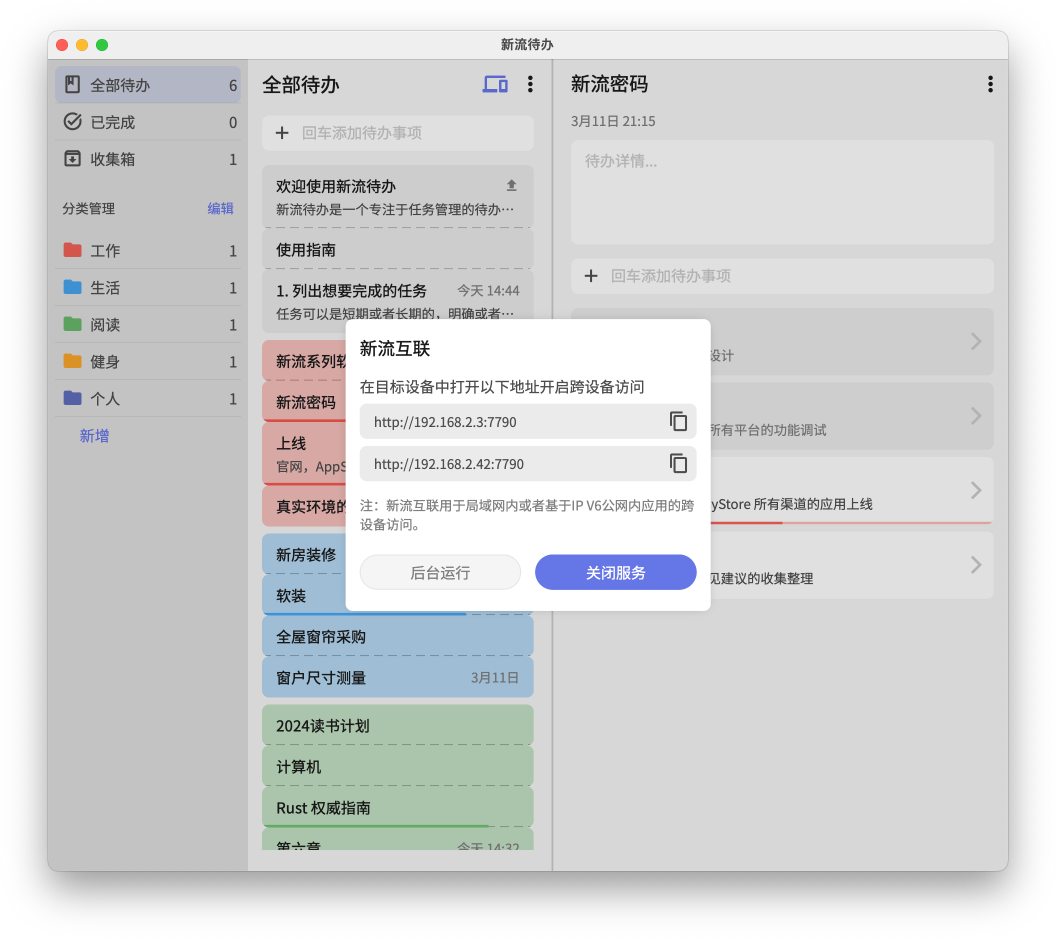The image size is (1056, 938).
Task: Open the 1. 列出想要完成的任务 item
Action: pyautogui.click(x=397, y=302)
